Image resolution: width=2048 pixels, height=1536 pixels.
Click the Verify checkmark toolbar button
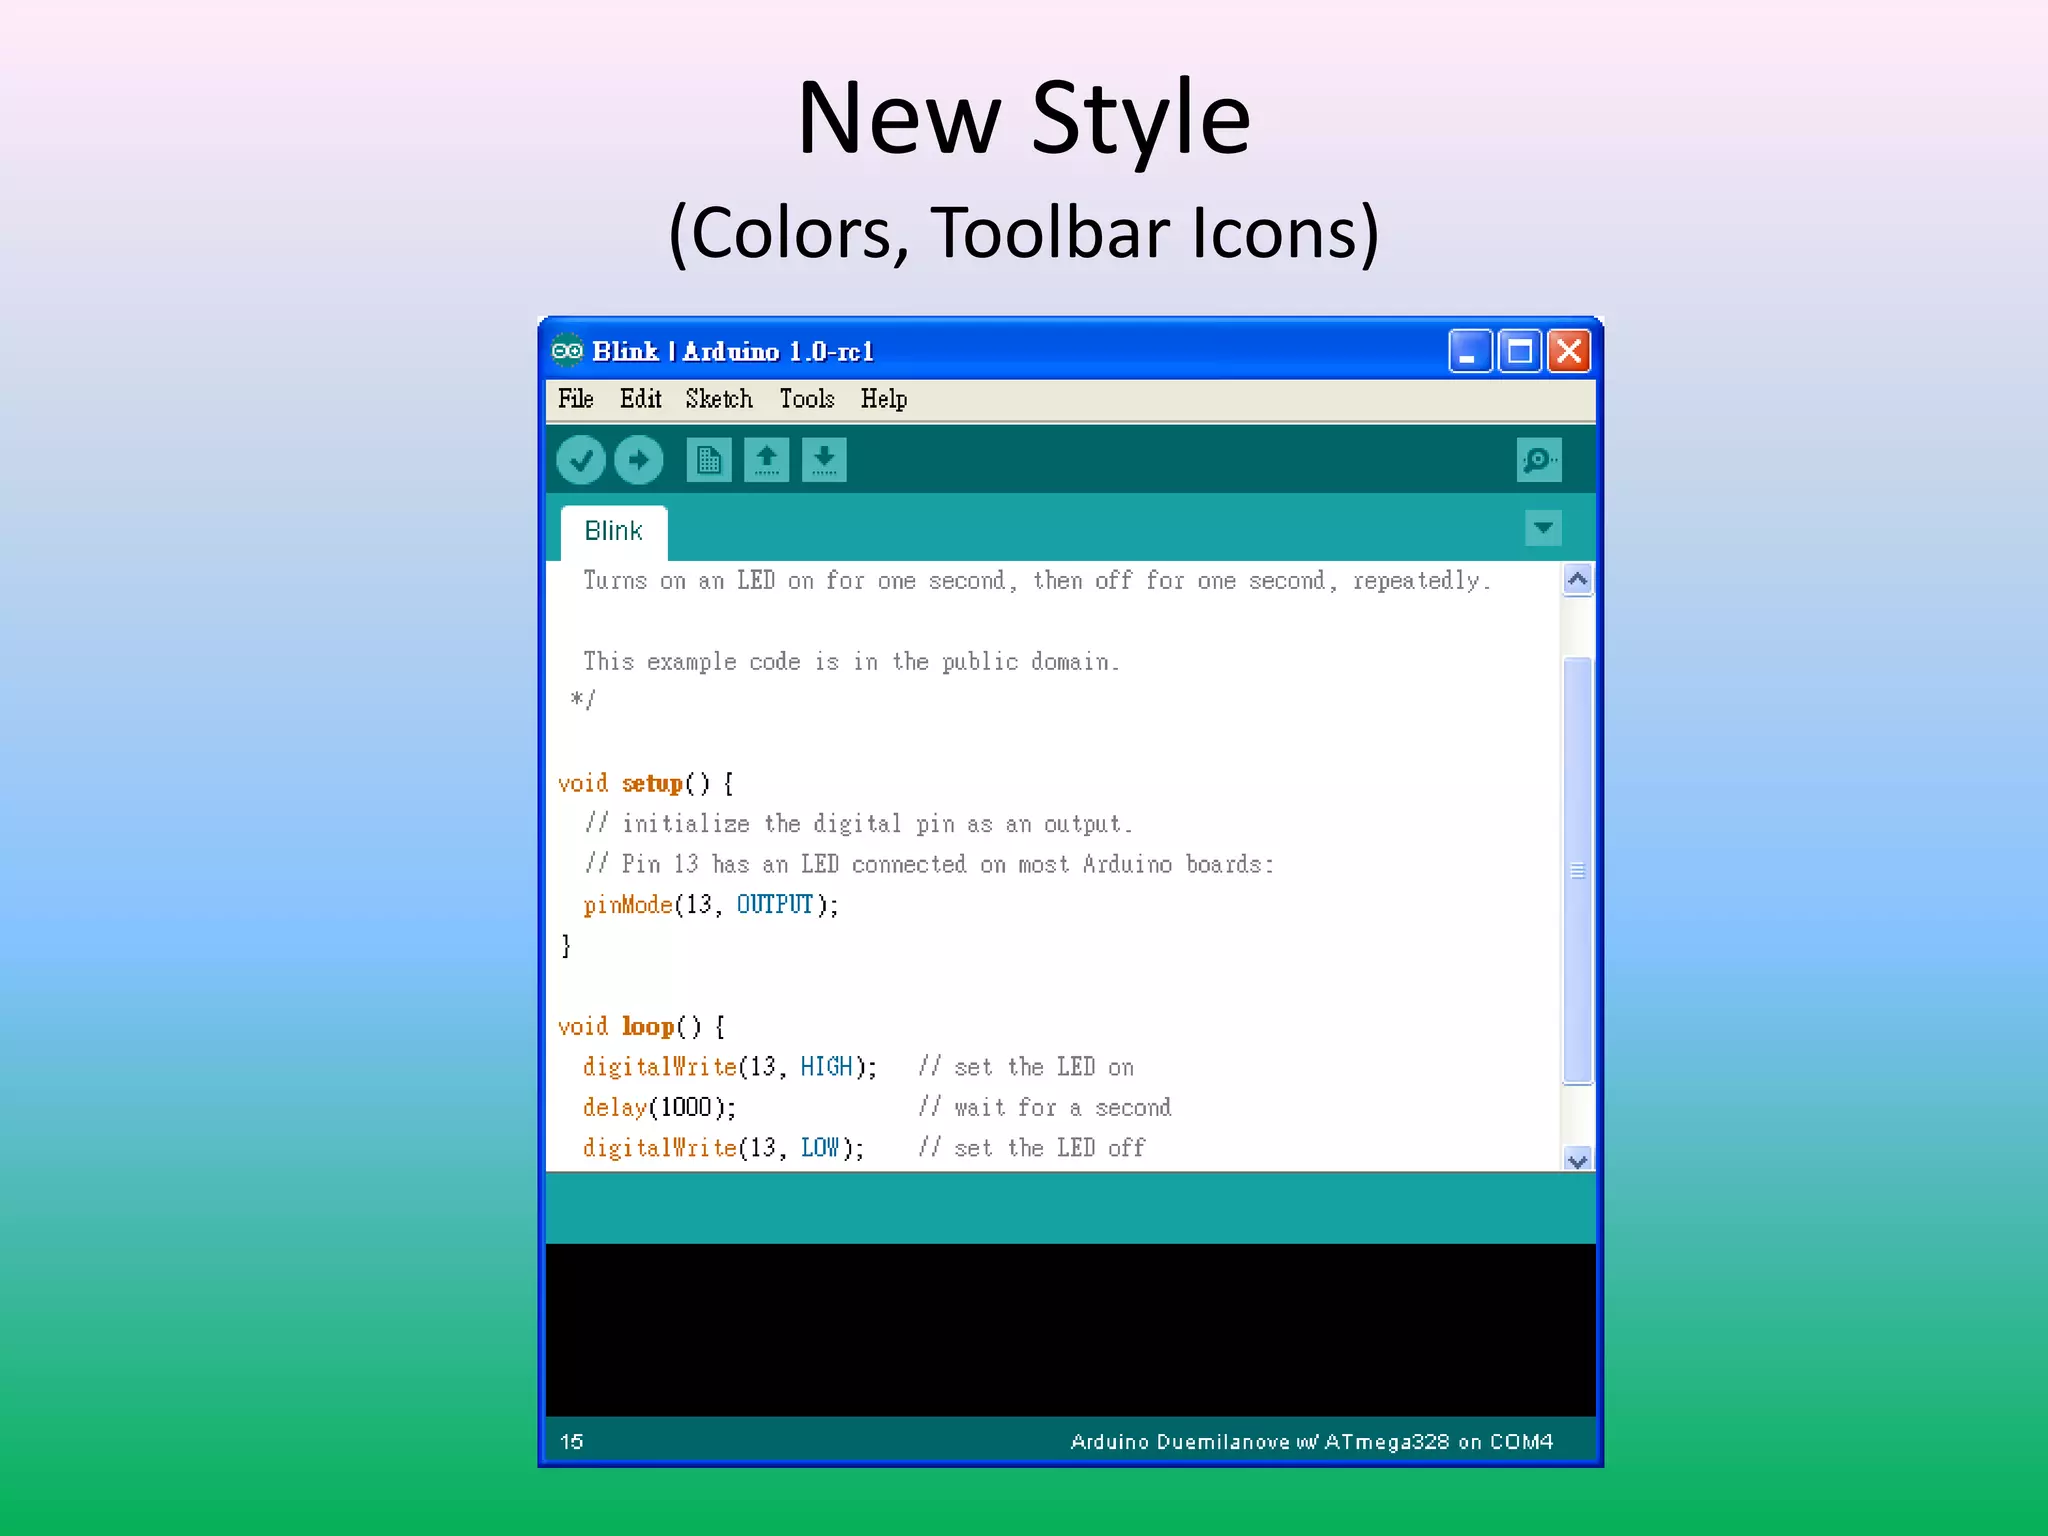580,460
